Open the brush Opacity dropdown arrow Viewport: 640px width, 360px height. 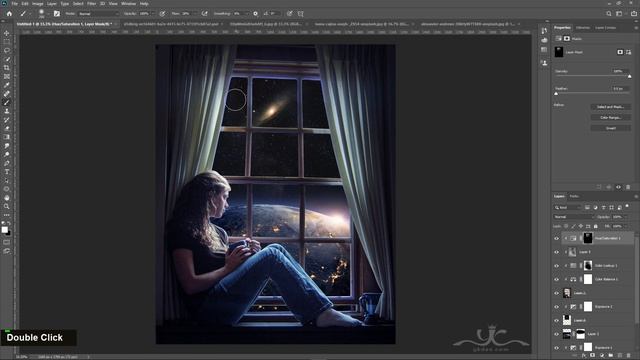(153, 13)
